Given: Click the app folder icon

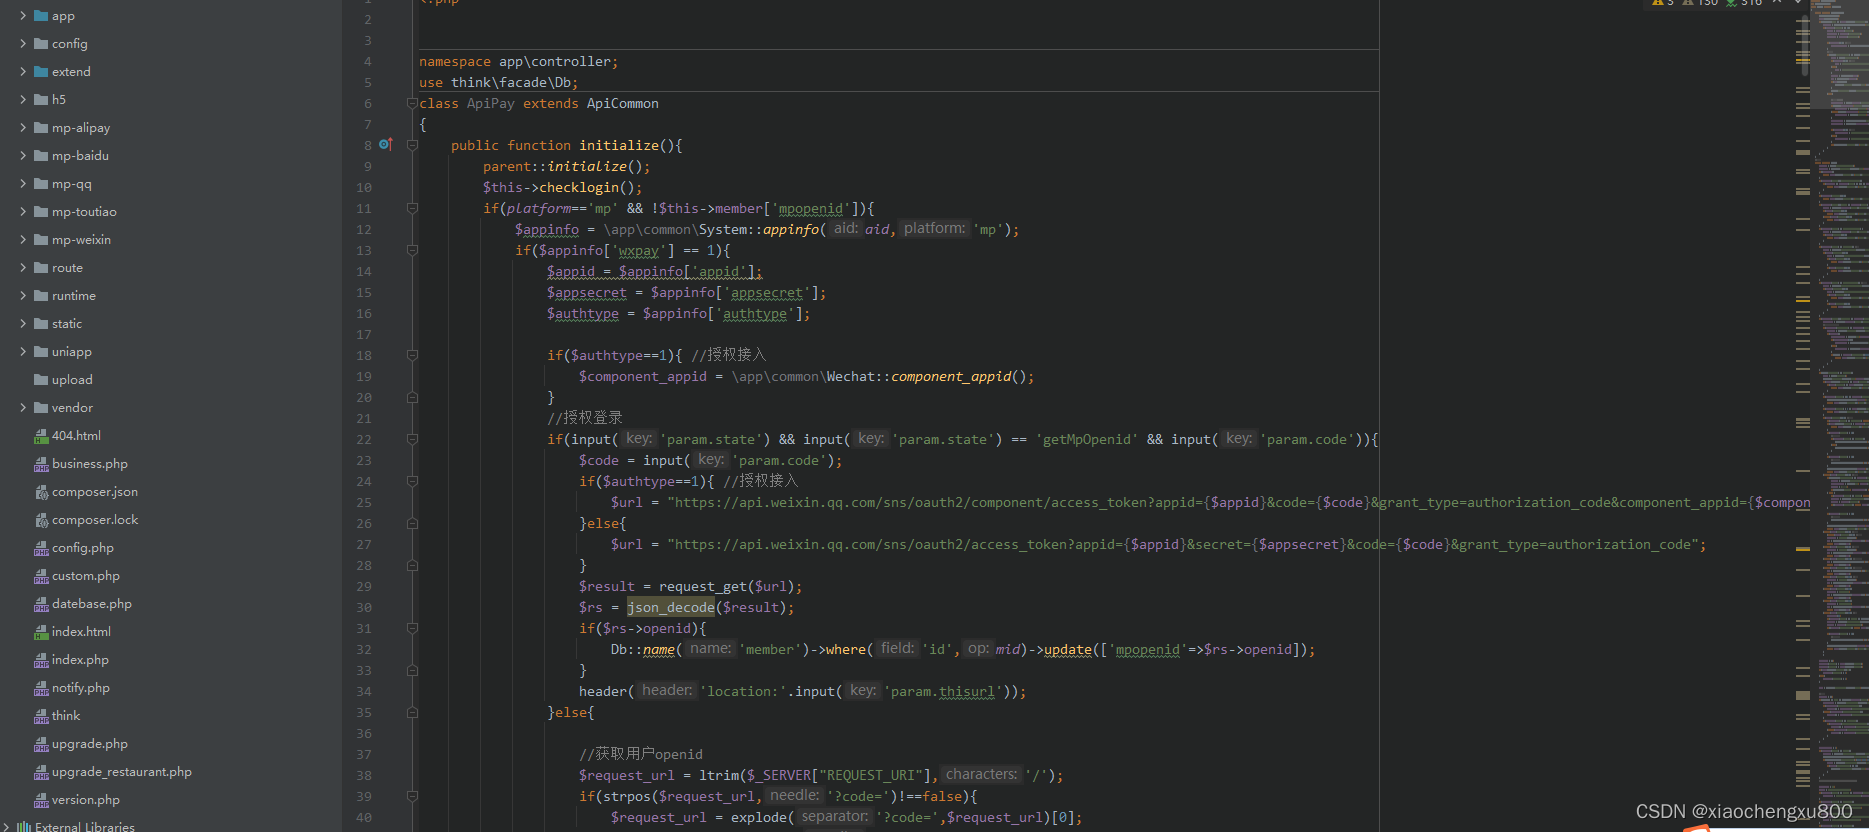Looking at the screenshot, I should tap(41, 16).
